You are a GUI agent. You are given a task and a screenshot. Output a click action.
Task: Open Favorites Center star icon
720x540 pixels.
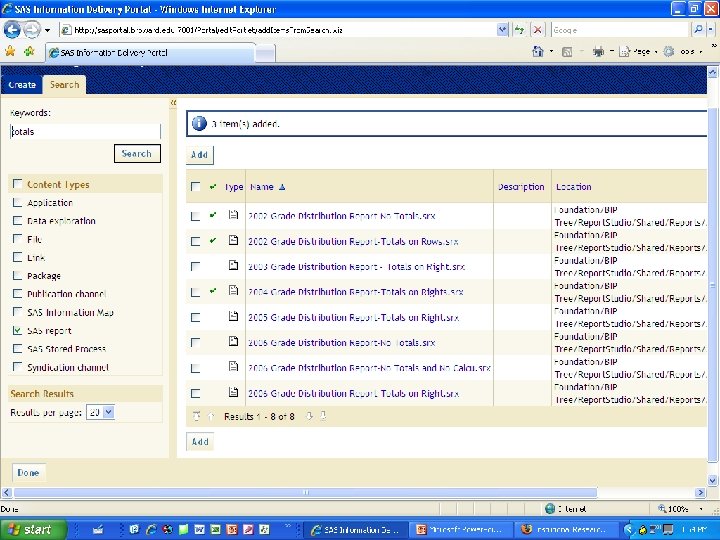point(10,51)
